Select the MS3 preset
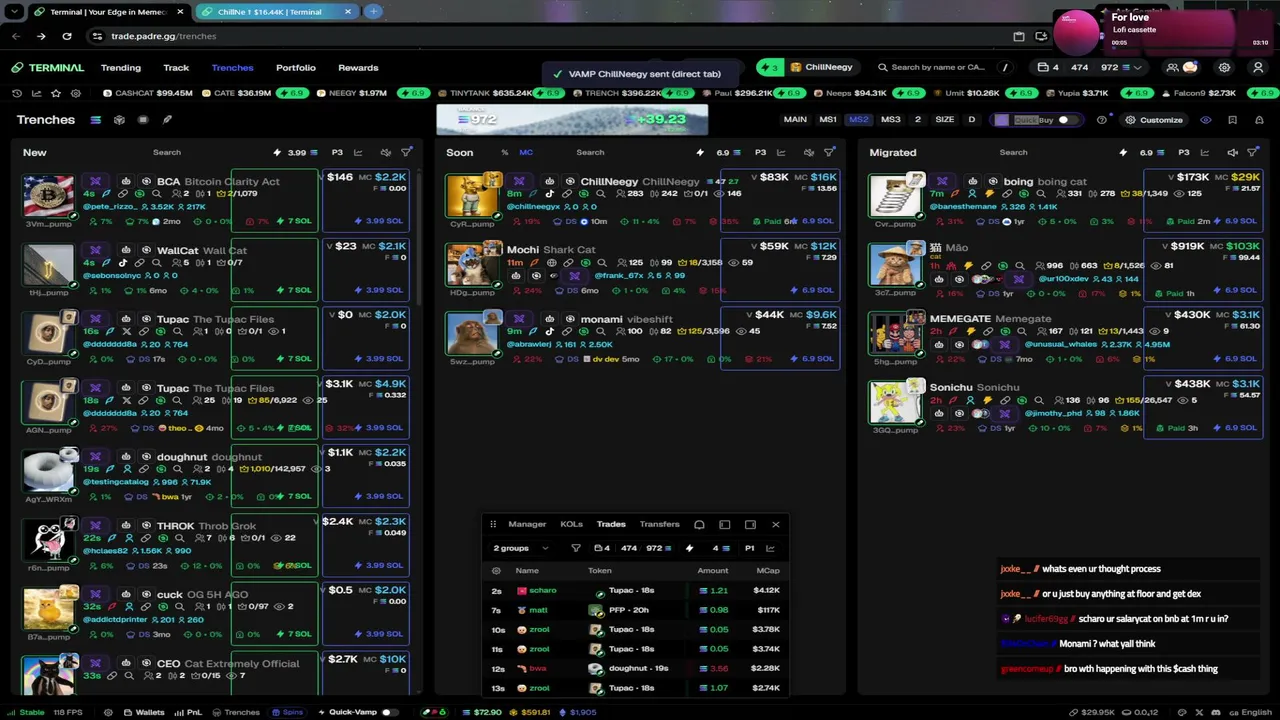 pyautogui.click(x=890, y=120)
